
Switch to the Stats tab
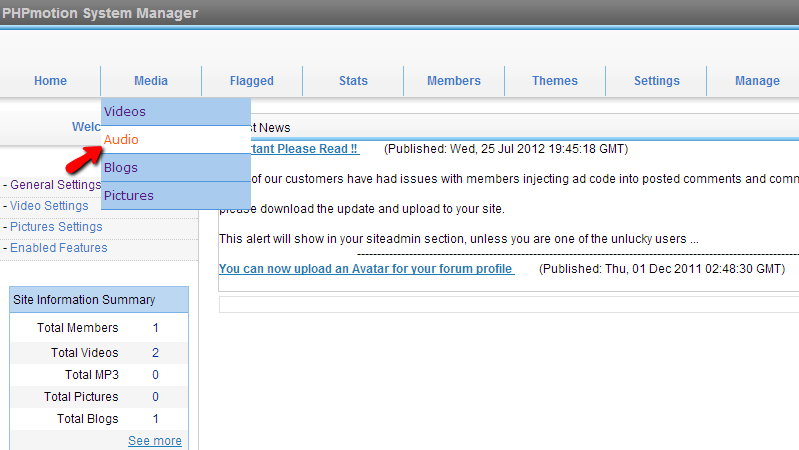(353, 81)
